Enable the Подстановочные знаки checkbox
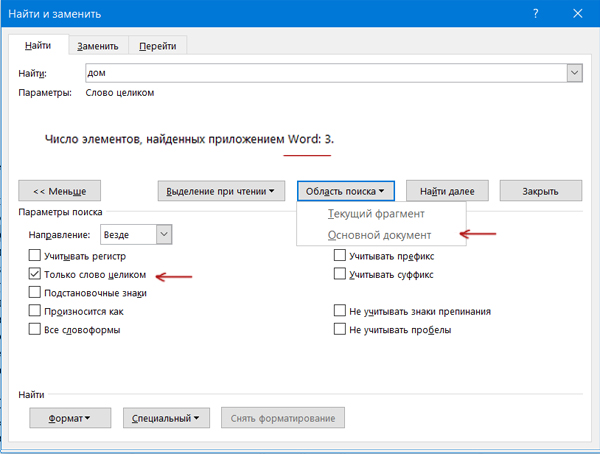Image resolution: width=600 pixels, height=454 pixels. click(35, 293)
